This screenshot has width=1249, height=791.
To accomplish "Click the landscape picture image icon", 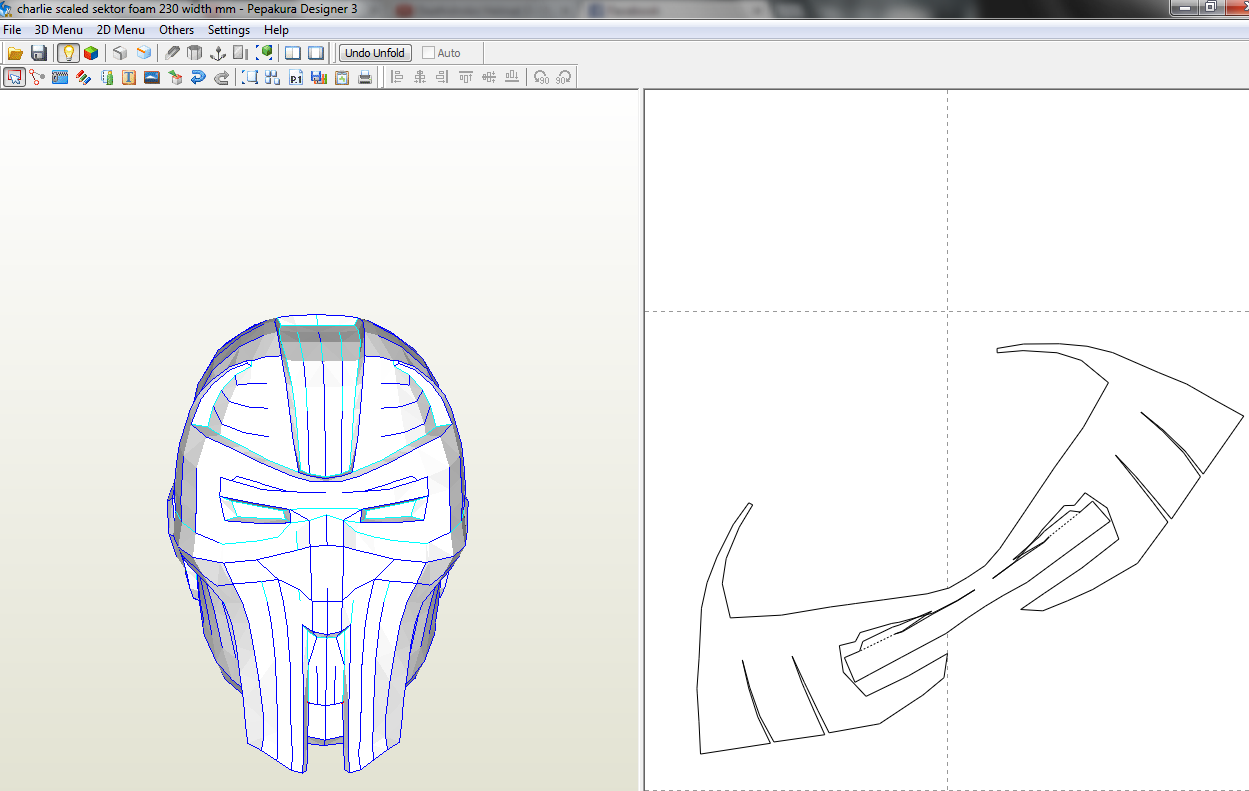I will (152, 77).
